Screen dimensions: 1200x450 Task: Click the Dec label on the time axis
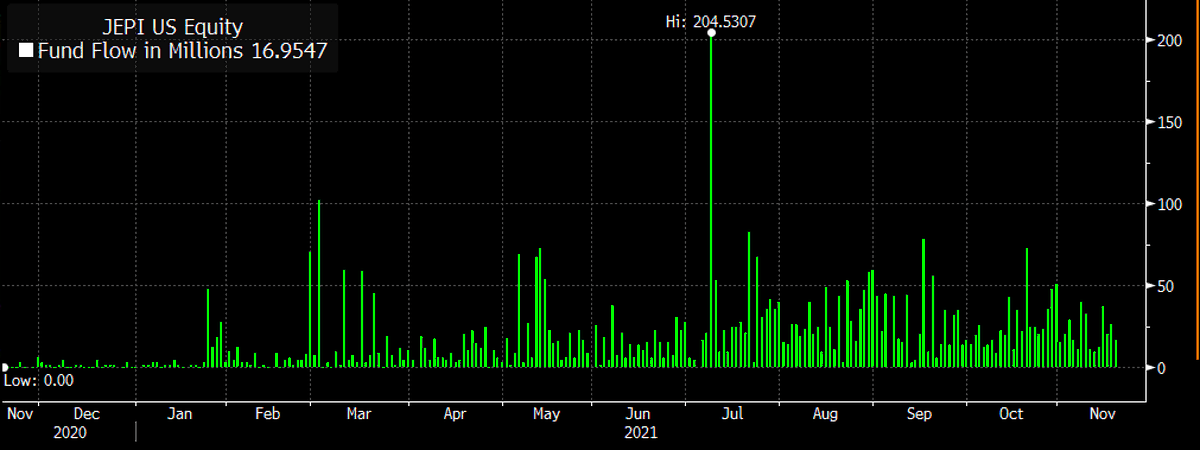(87, 413)
